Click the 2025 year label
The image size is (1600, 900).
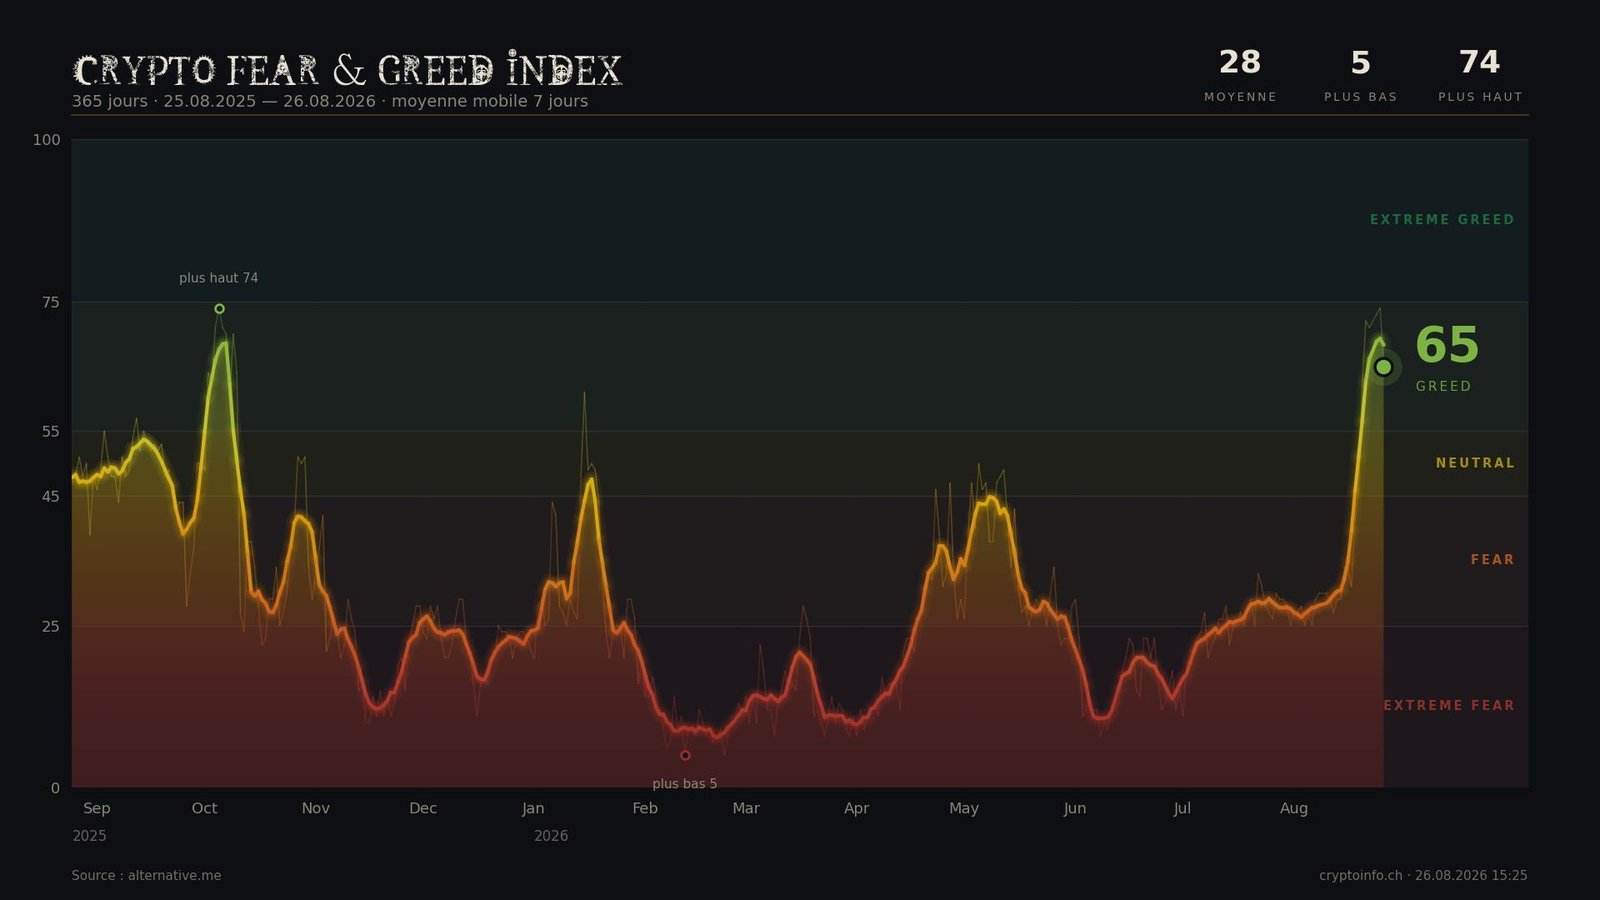click(89, 836)
